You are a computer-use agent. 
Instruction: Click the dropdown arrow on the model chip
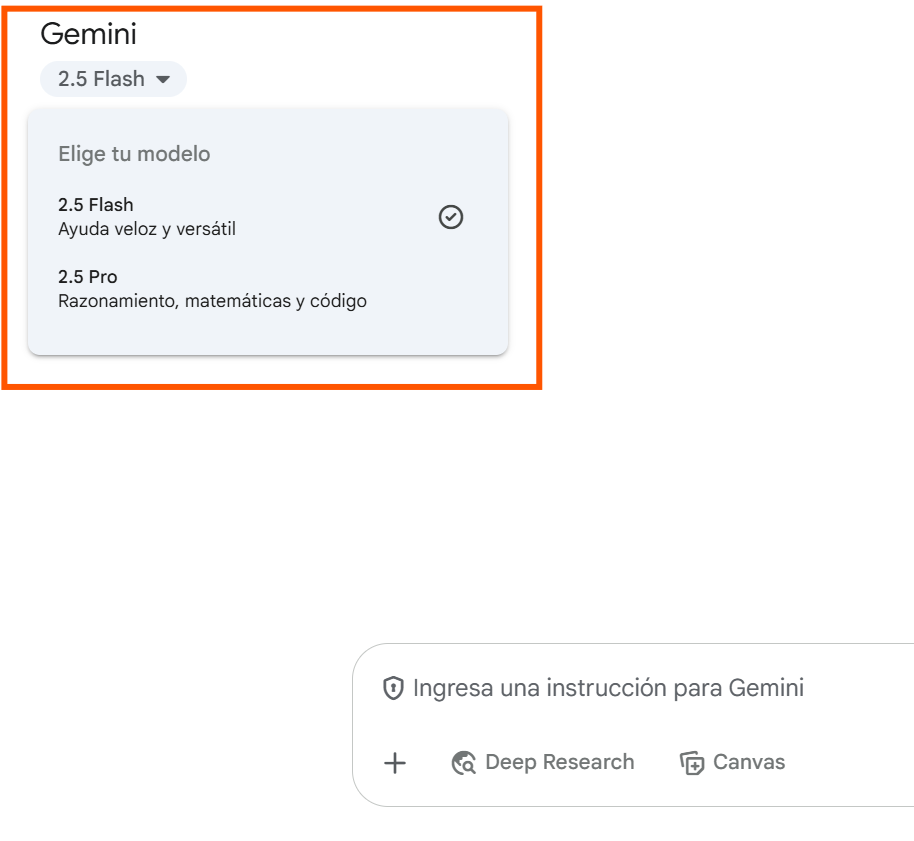point(164,79)
